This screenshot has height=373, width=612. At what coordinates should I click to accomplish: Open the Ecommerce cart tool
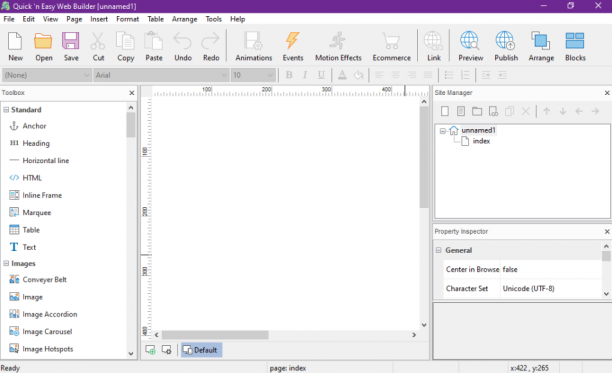click(x=391, y=46)
